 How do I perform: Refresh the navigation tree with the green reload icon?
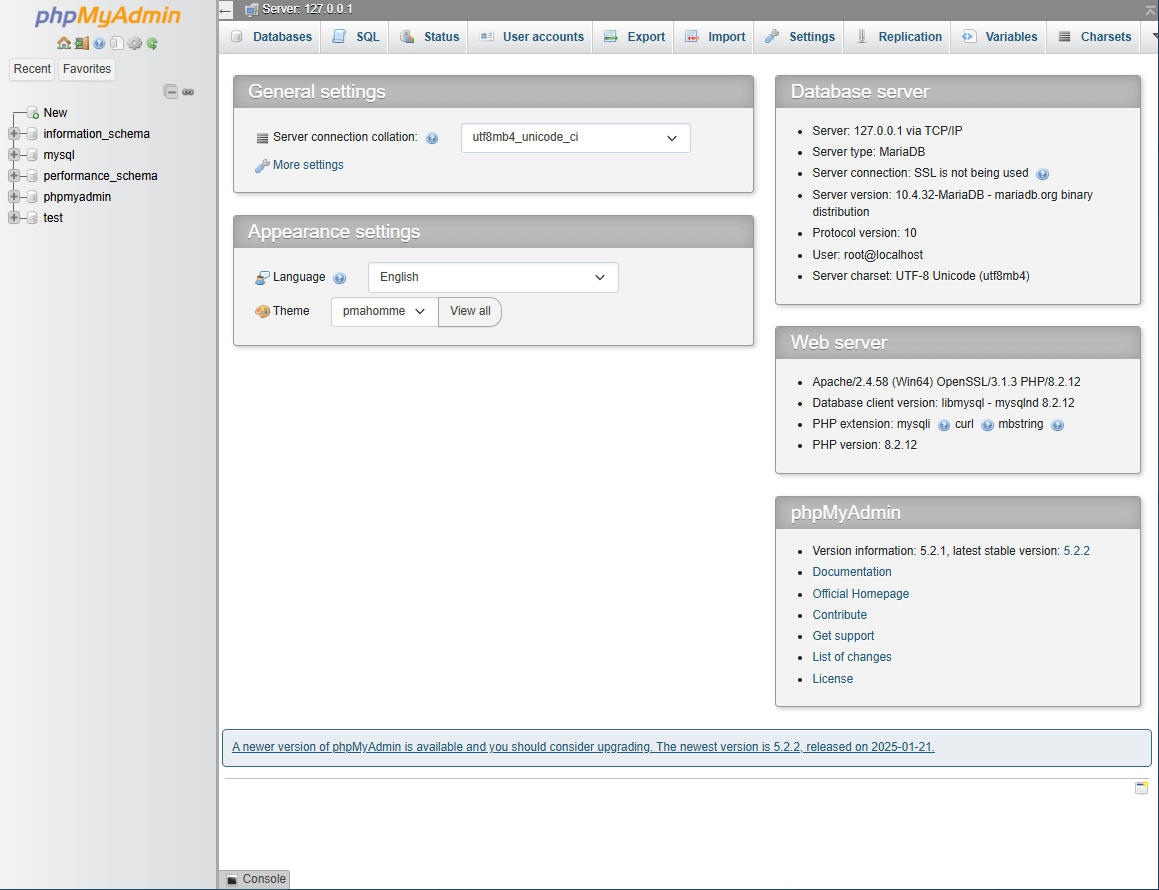tap(151, 44)
